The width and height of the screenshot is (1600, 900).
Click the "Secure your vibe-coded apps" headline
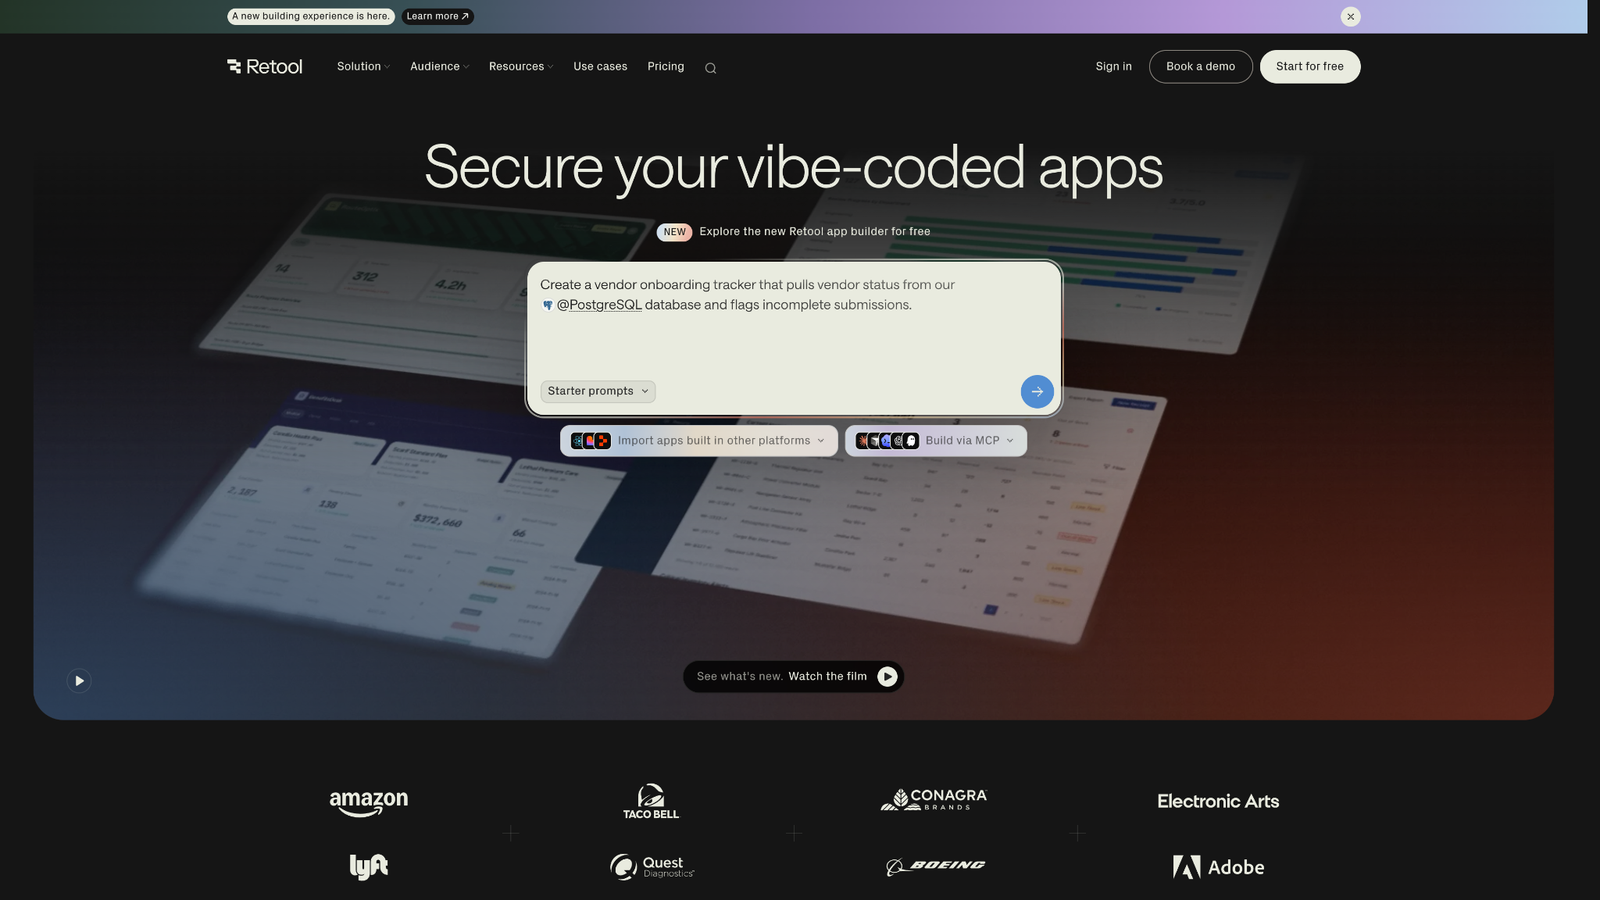794,167
